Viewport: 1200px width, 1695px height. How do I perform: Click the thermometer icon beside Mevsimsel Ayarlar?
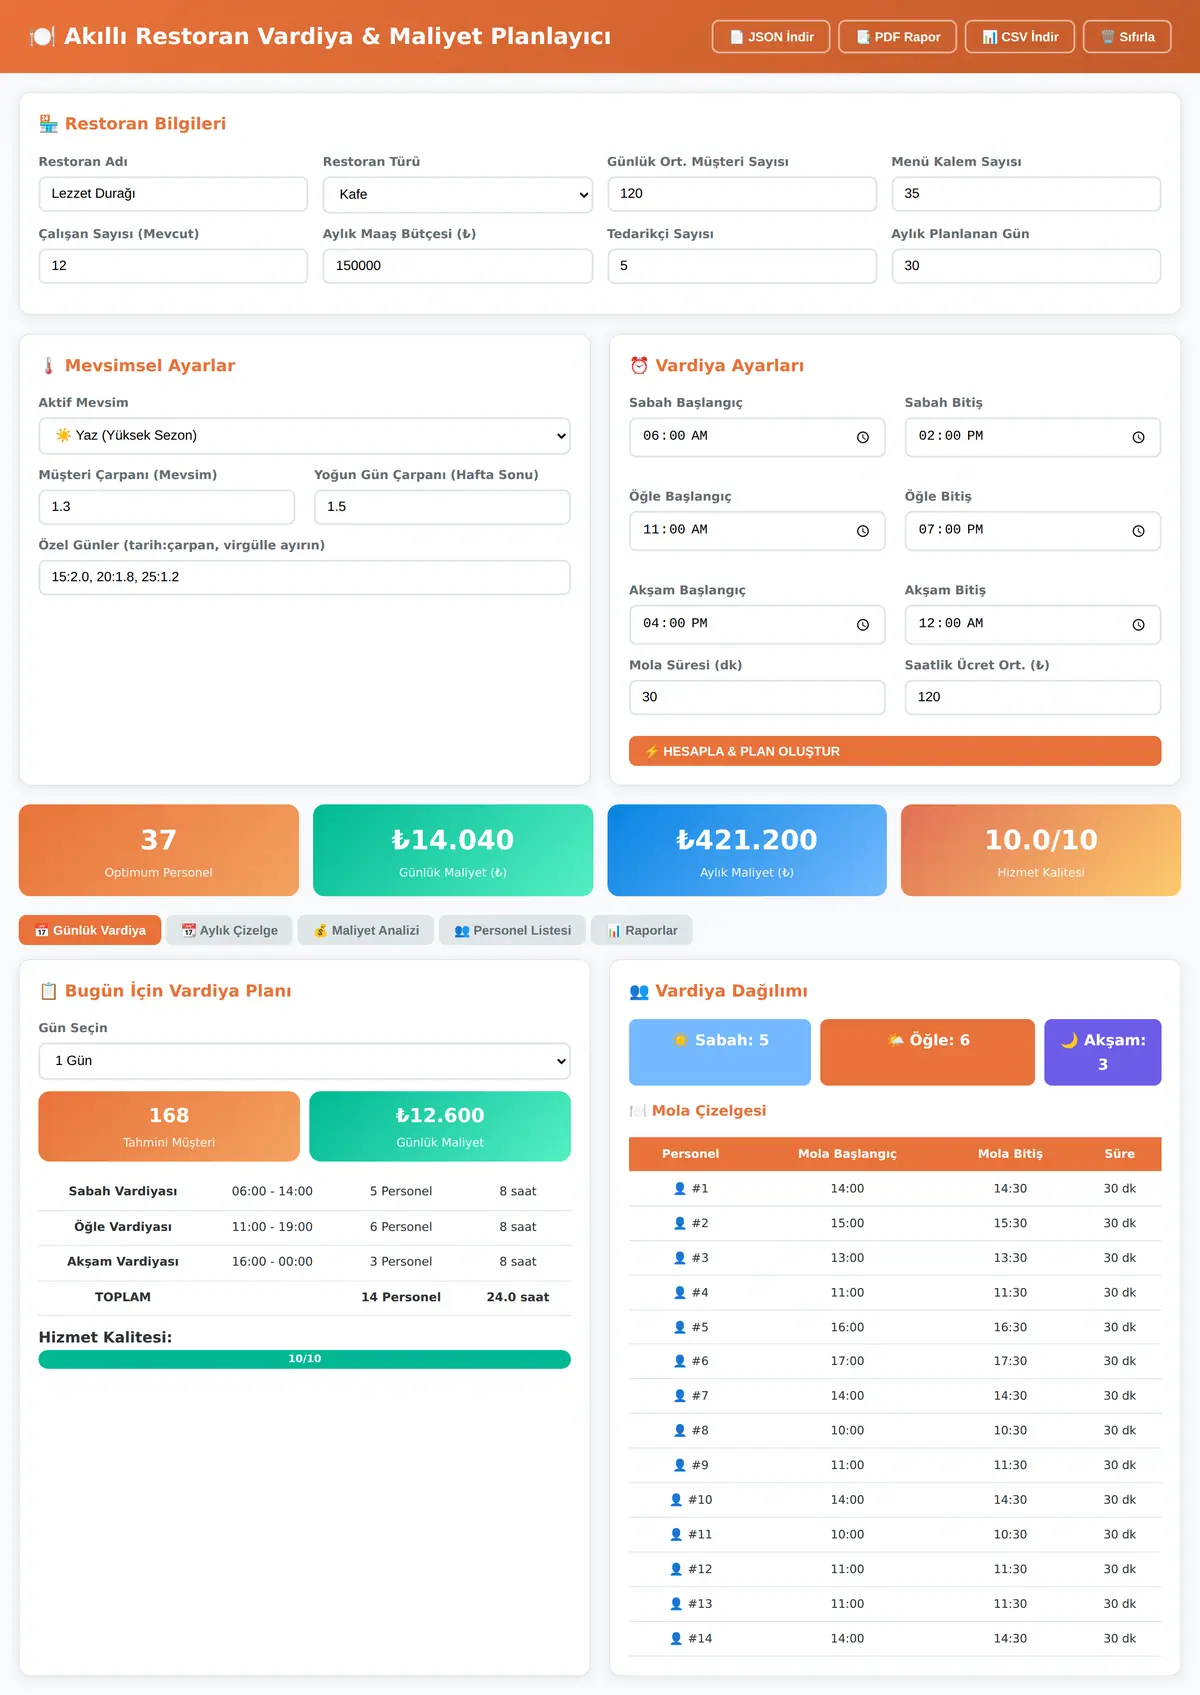(48, 366)
